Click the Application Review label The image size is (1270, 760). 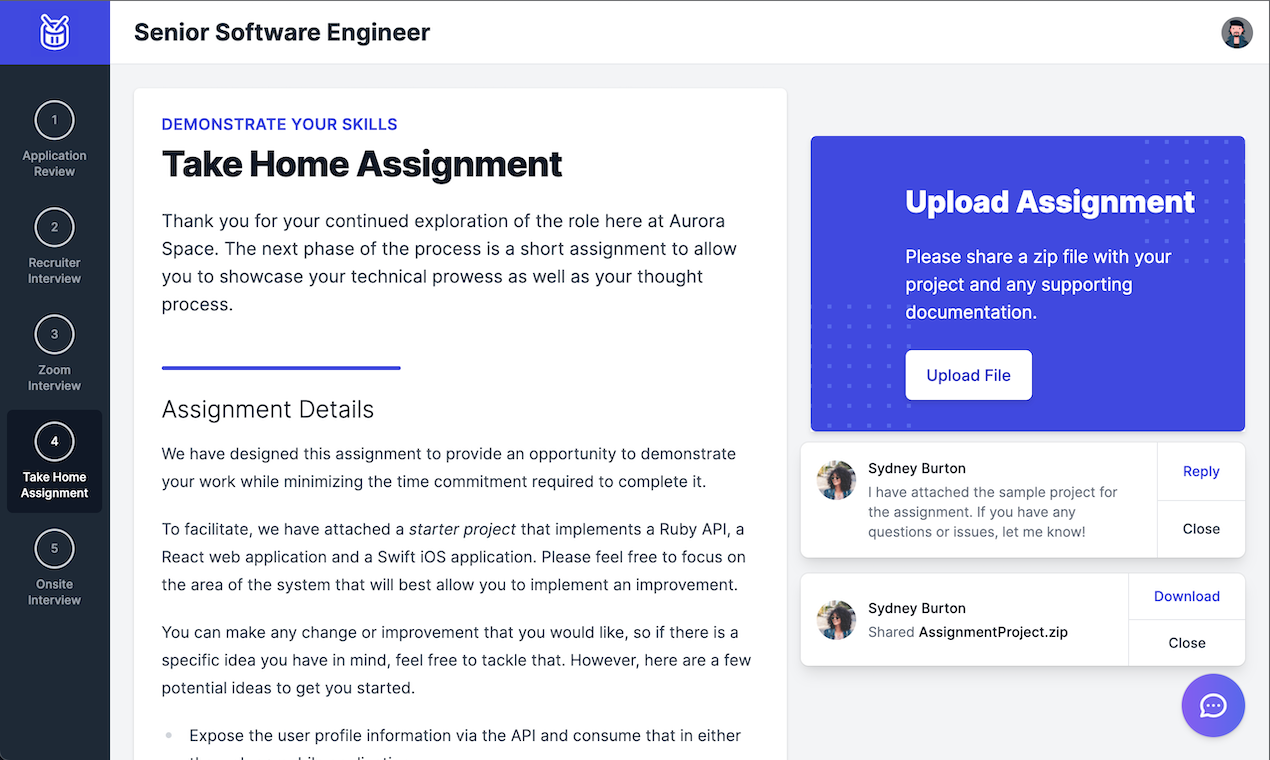[x=54, y=164]
